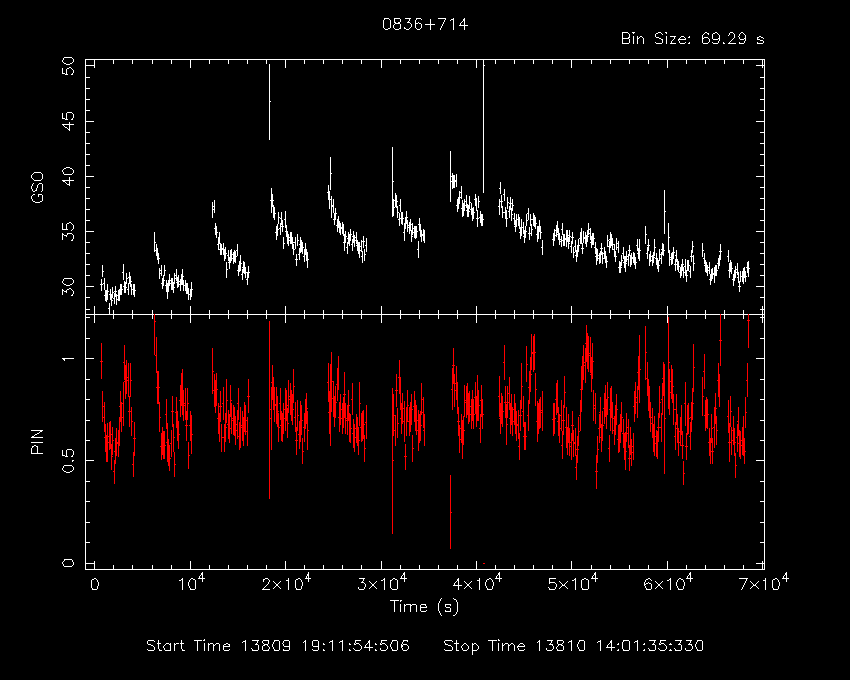This screenshot has height=680, width=850.
Task: Click the GSO y-axis value 35
Action: click(x=68, y=232)
